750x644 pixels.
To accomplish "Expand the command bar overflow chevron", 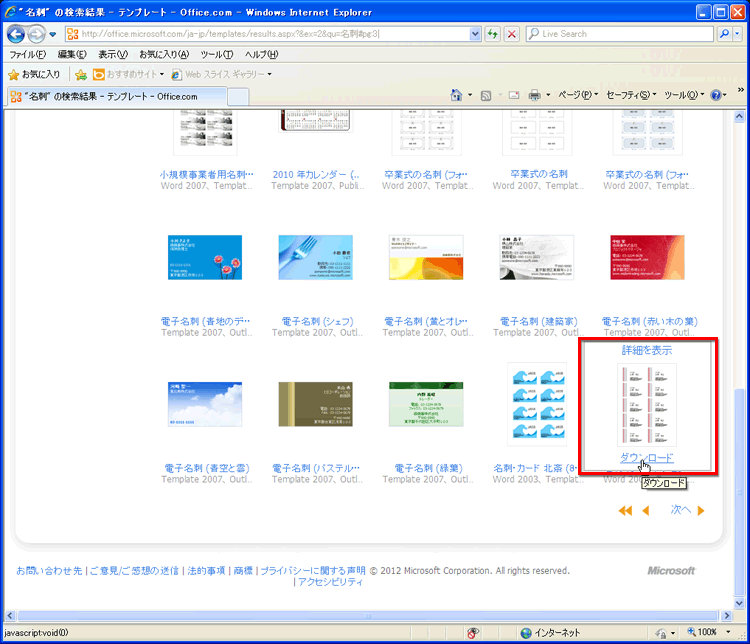I will [740, 90].
